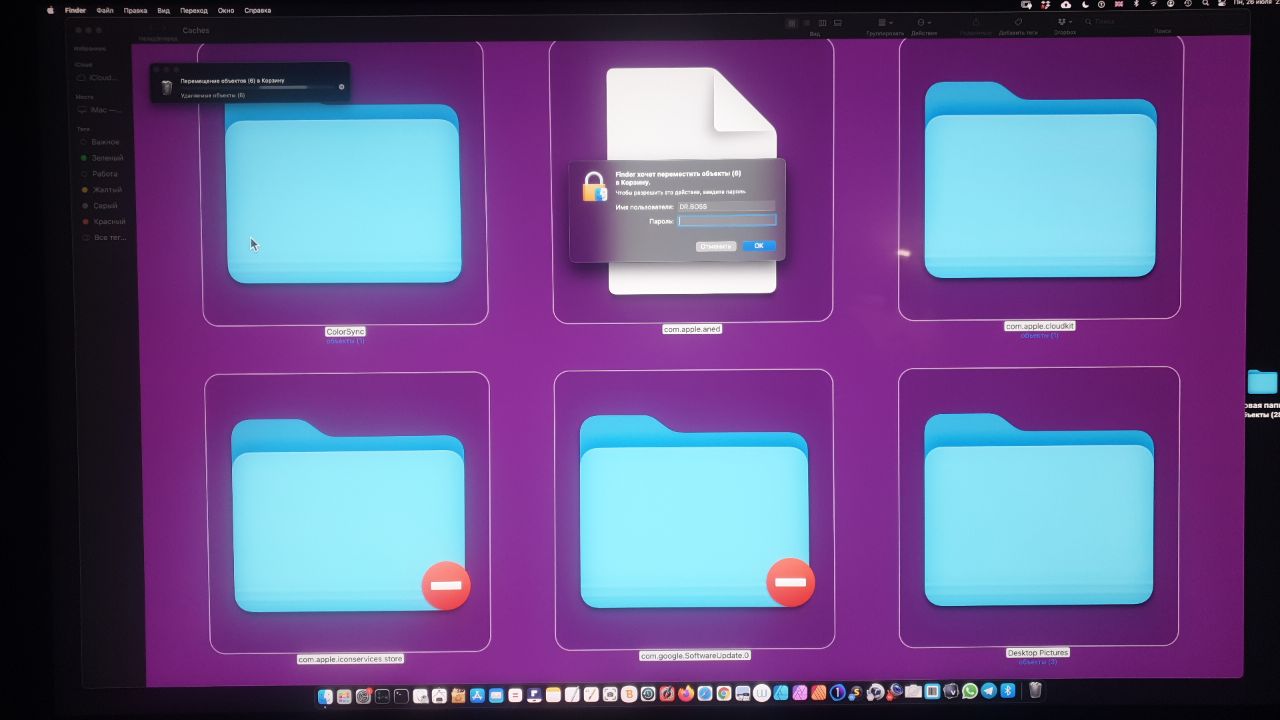This screenshot has height=720, width=1280.
Task: Open the Dropbox dropdown in Finder toolbar
Action: coord(1065,22)
